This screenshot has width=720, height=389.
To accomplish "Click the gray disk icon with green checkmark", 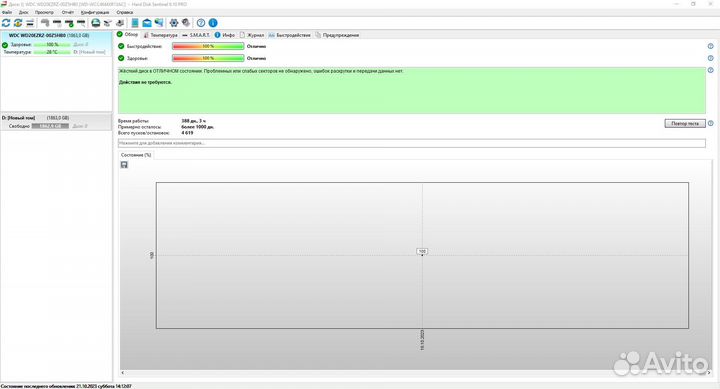I will [69, 23].
